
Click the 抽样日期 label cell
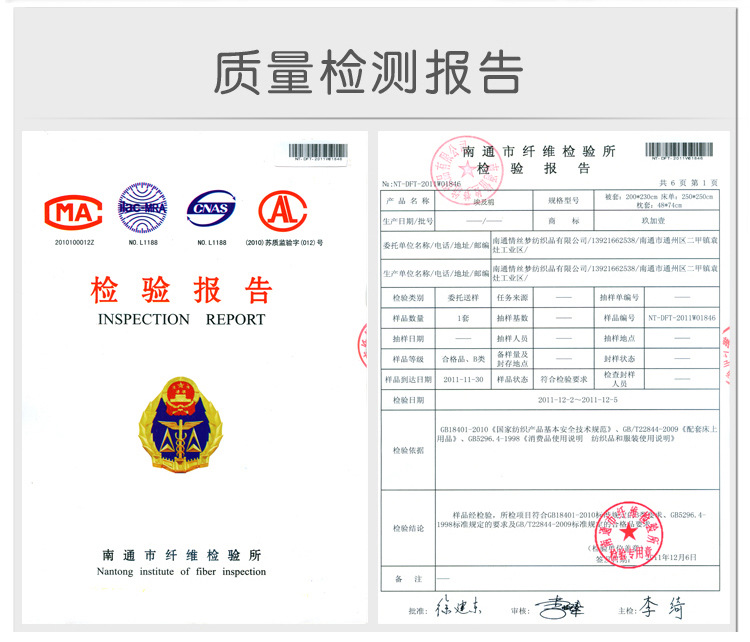(408, 339)
